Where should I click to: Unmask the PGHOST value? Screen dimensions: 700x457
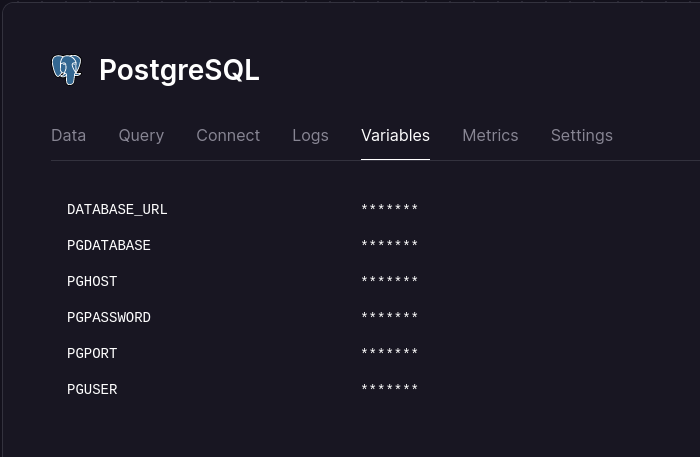click(x=389, y=282)
